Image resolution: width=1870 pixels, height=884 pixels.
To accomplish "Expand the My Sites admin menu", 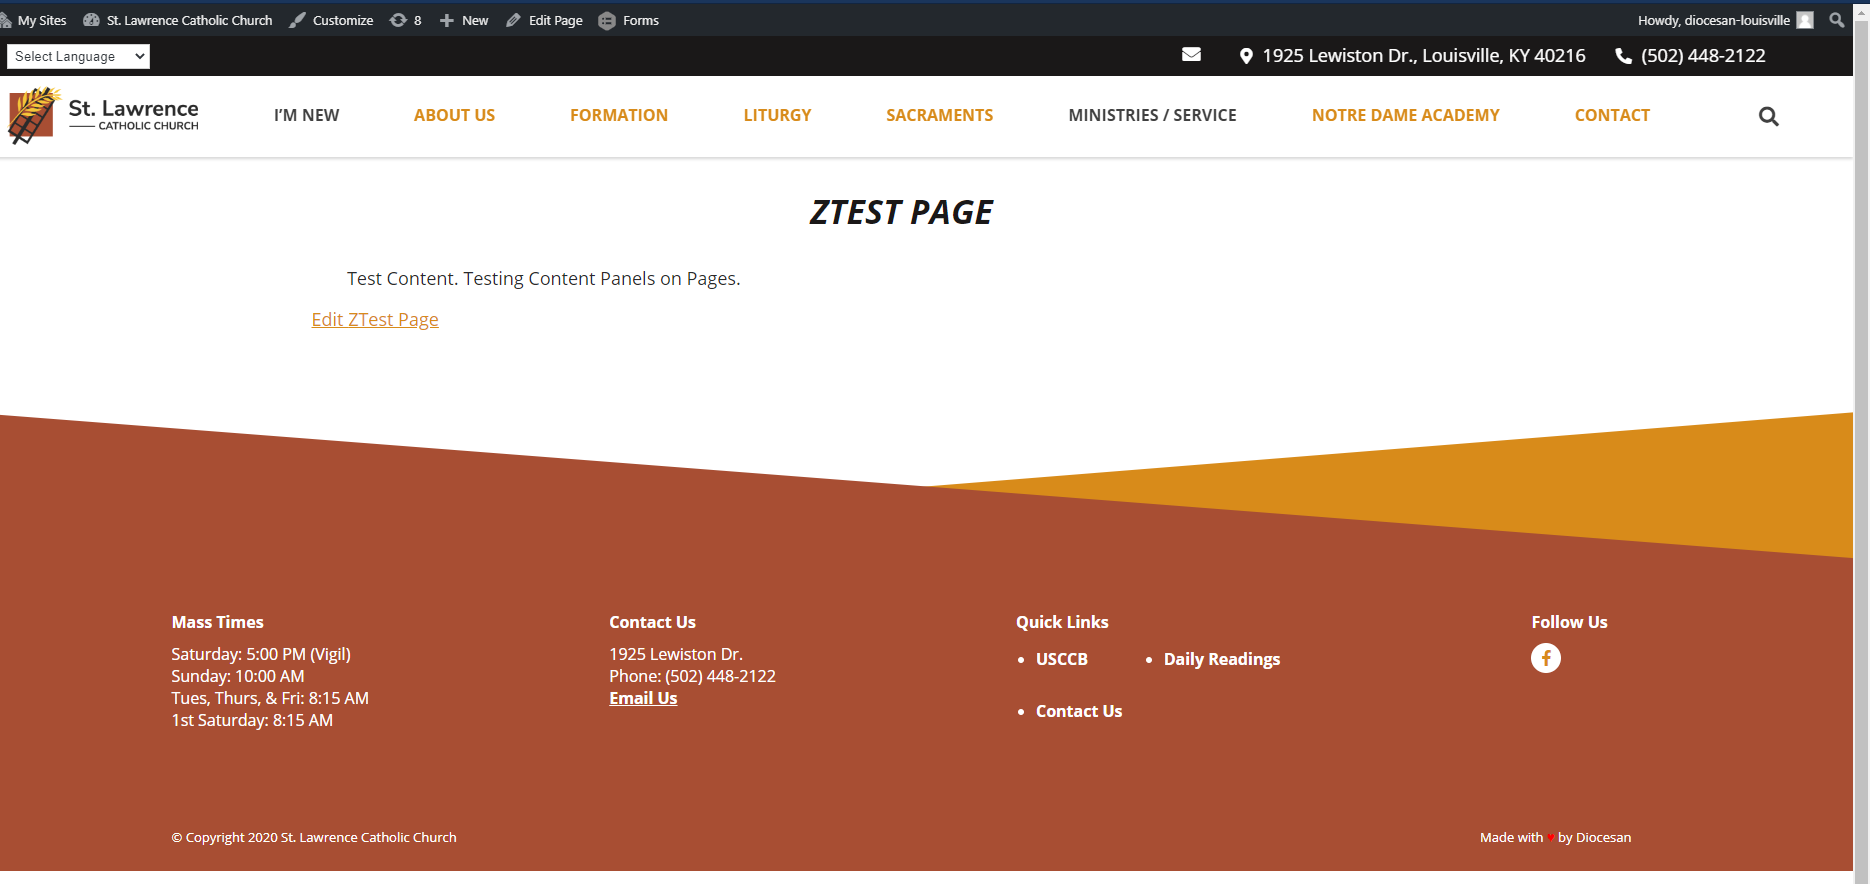I will click(35, 20).
